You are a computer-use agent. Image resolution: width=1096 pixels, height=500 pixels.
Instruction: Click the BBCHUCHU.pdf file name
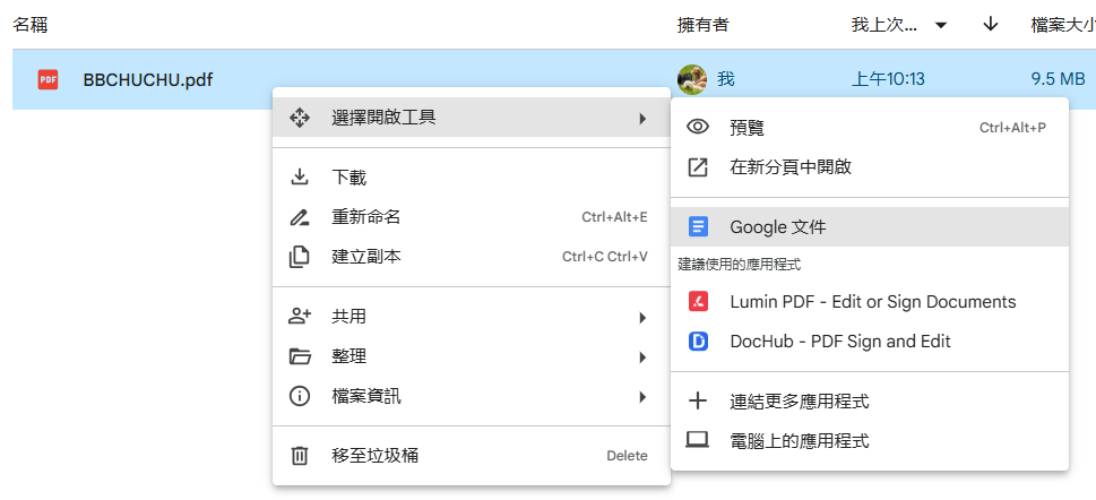(148, 80)
